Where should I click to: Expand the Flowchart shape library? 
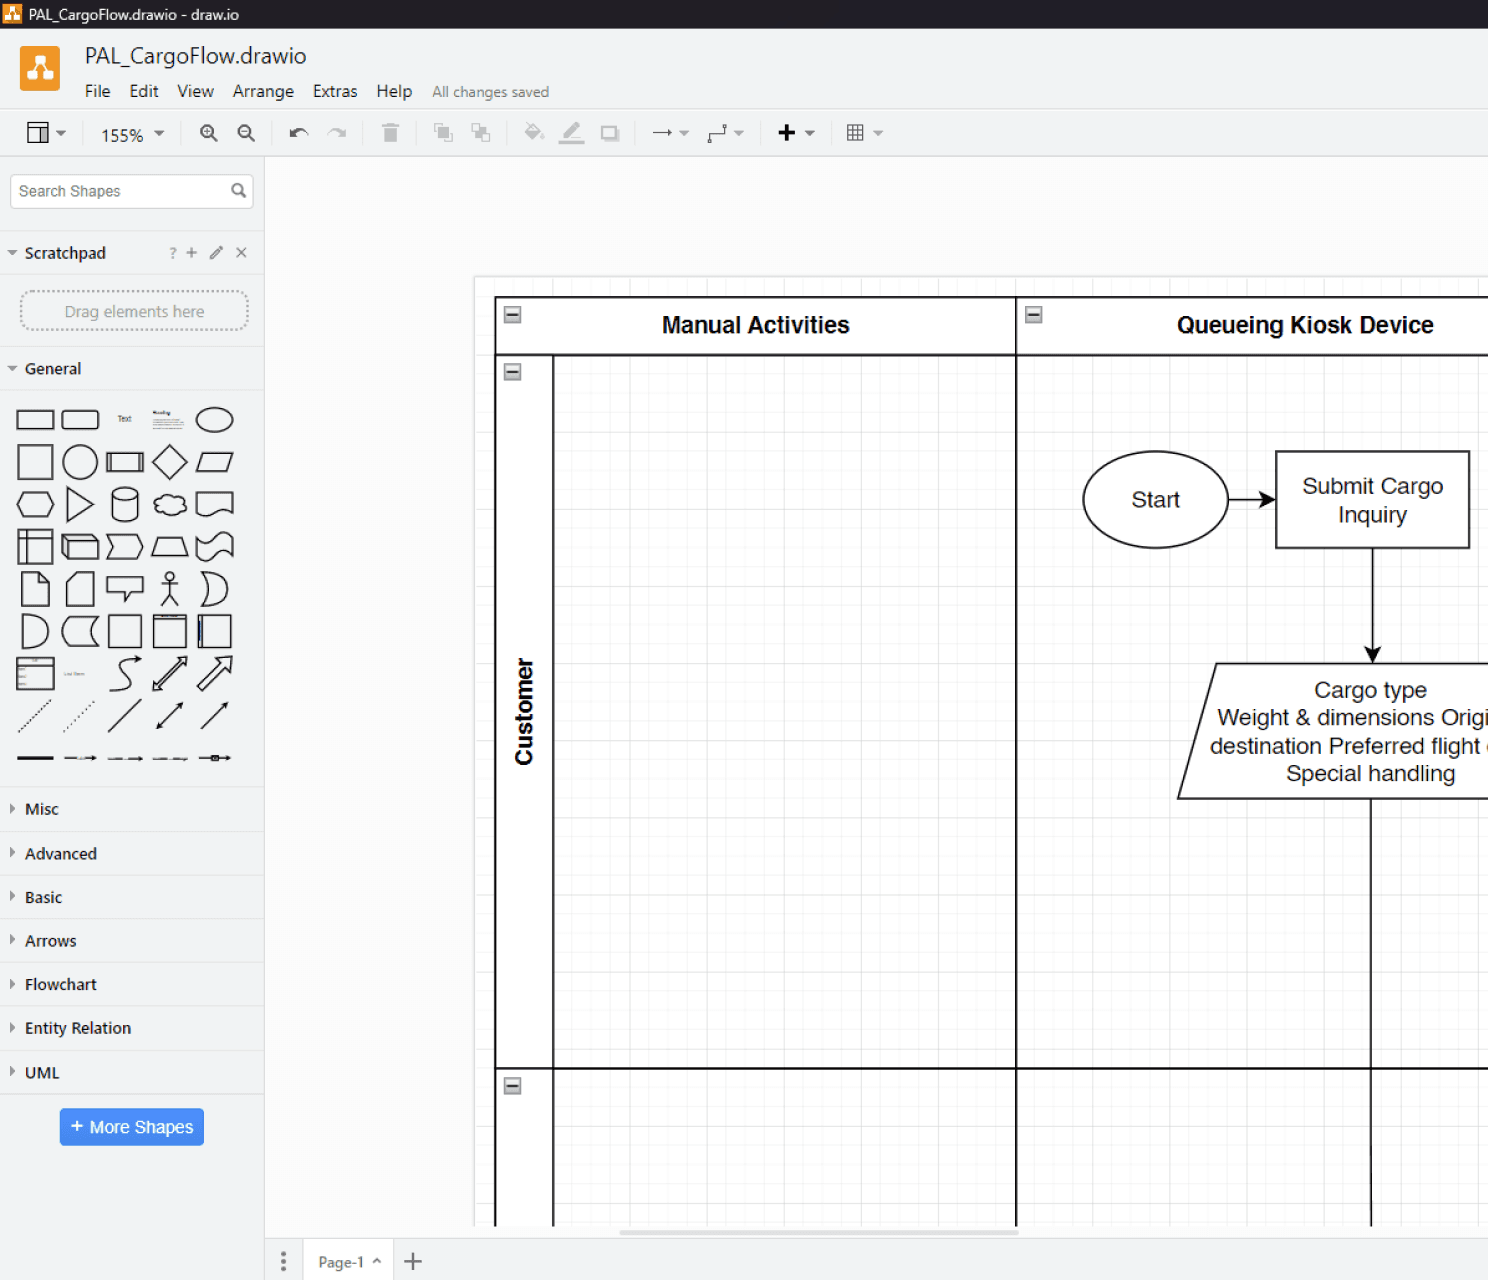(x=61, y=985)
